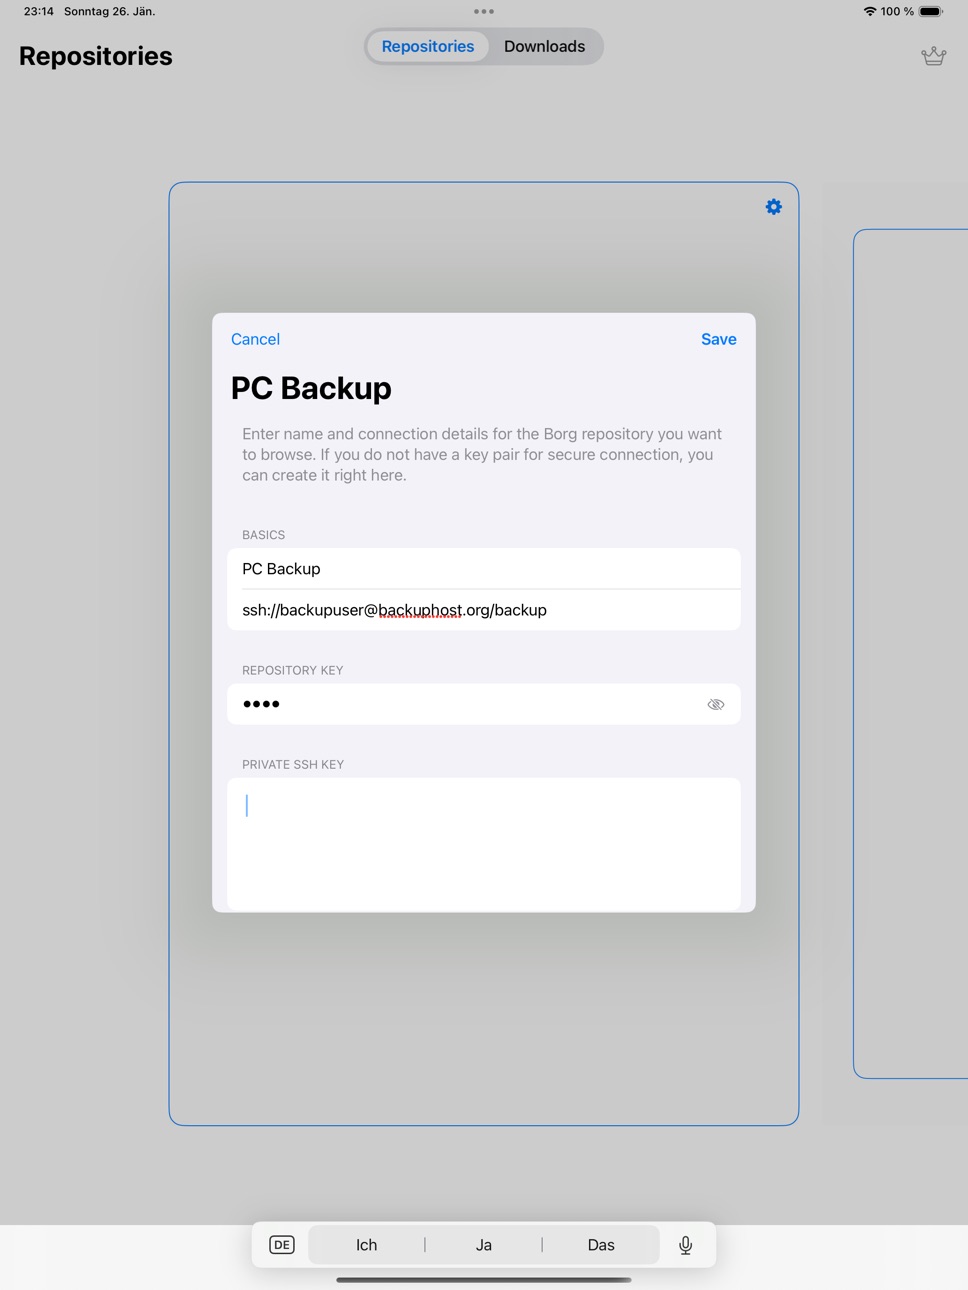Click inside the Private SSH Key box
968x1290 pixels.
click(x=484, y=844)
